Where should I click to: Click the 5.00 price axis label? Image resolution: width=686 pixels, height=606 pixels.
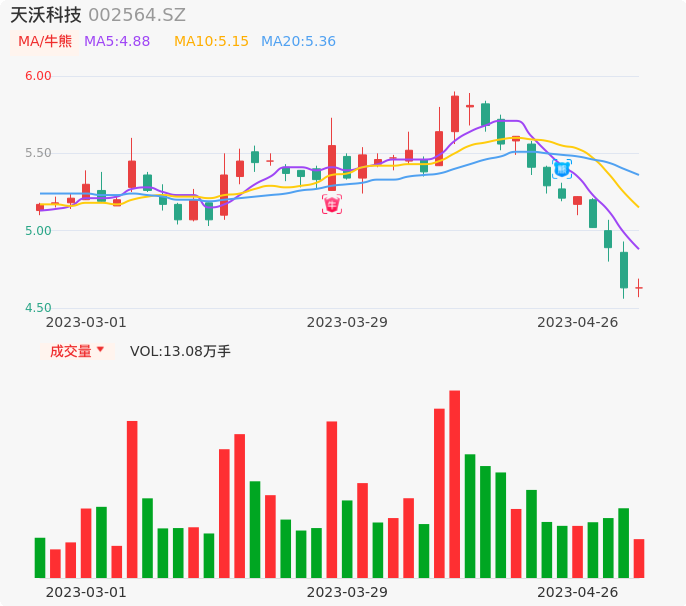(x=38, y=231)
